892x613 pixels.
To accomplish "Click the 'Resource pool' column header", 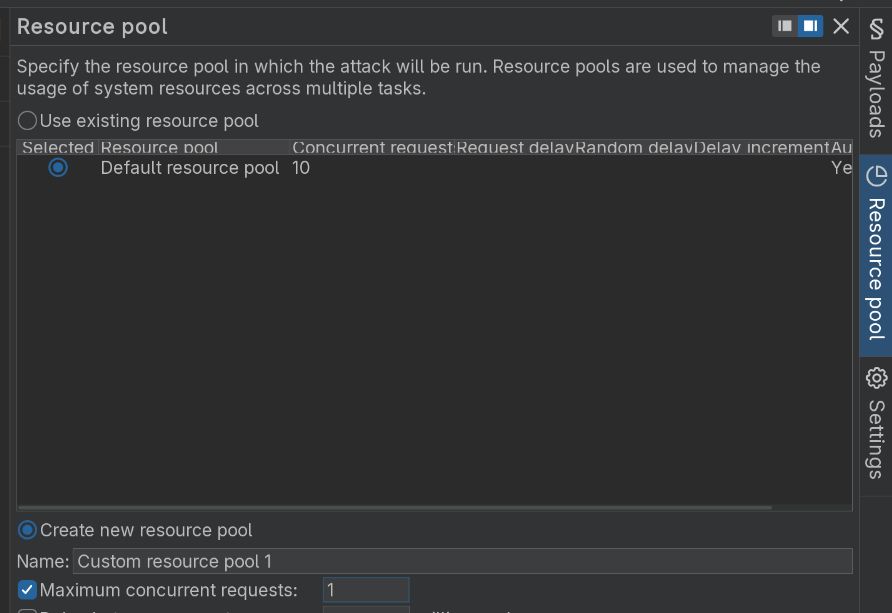I will [160, 148].
